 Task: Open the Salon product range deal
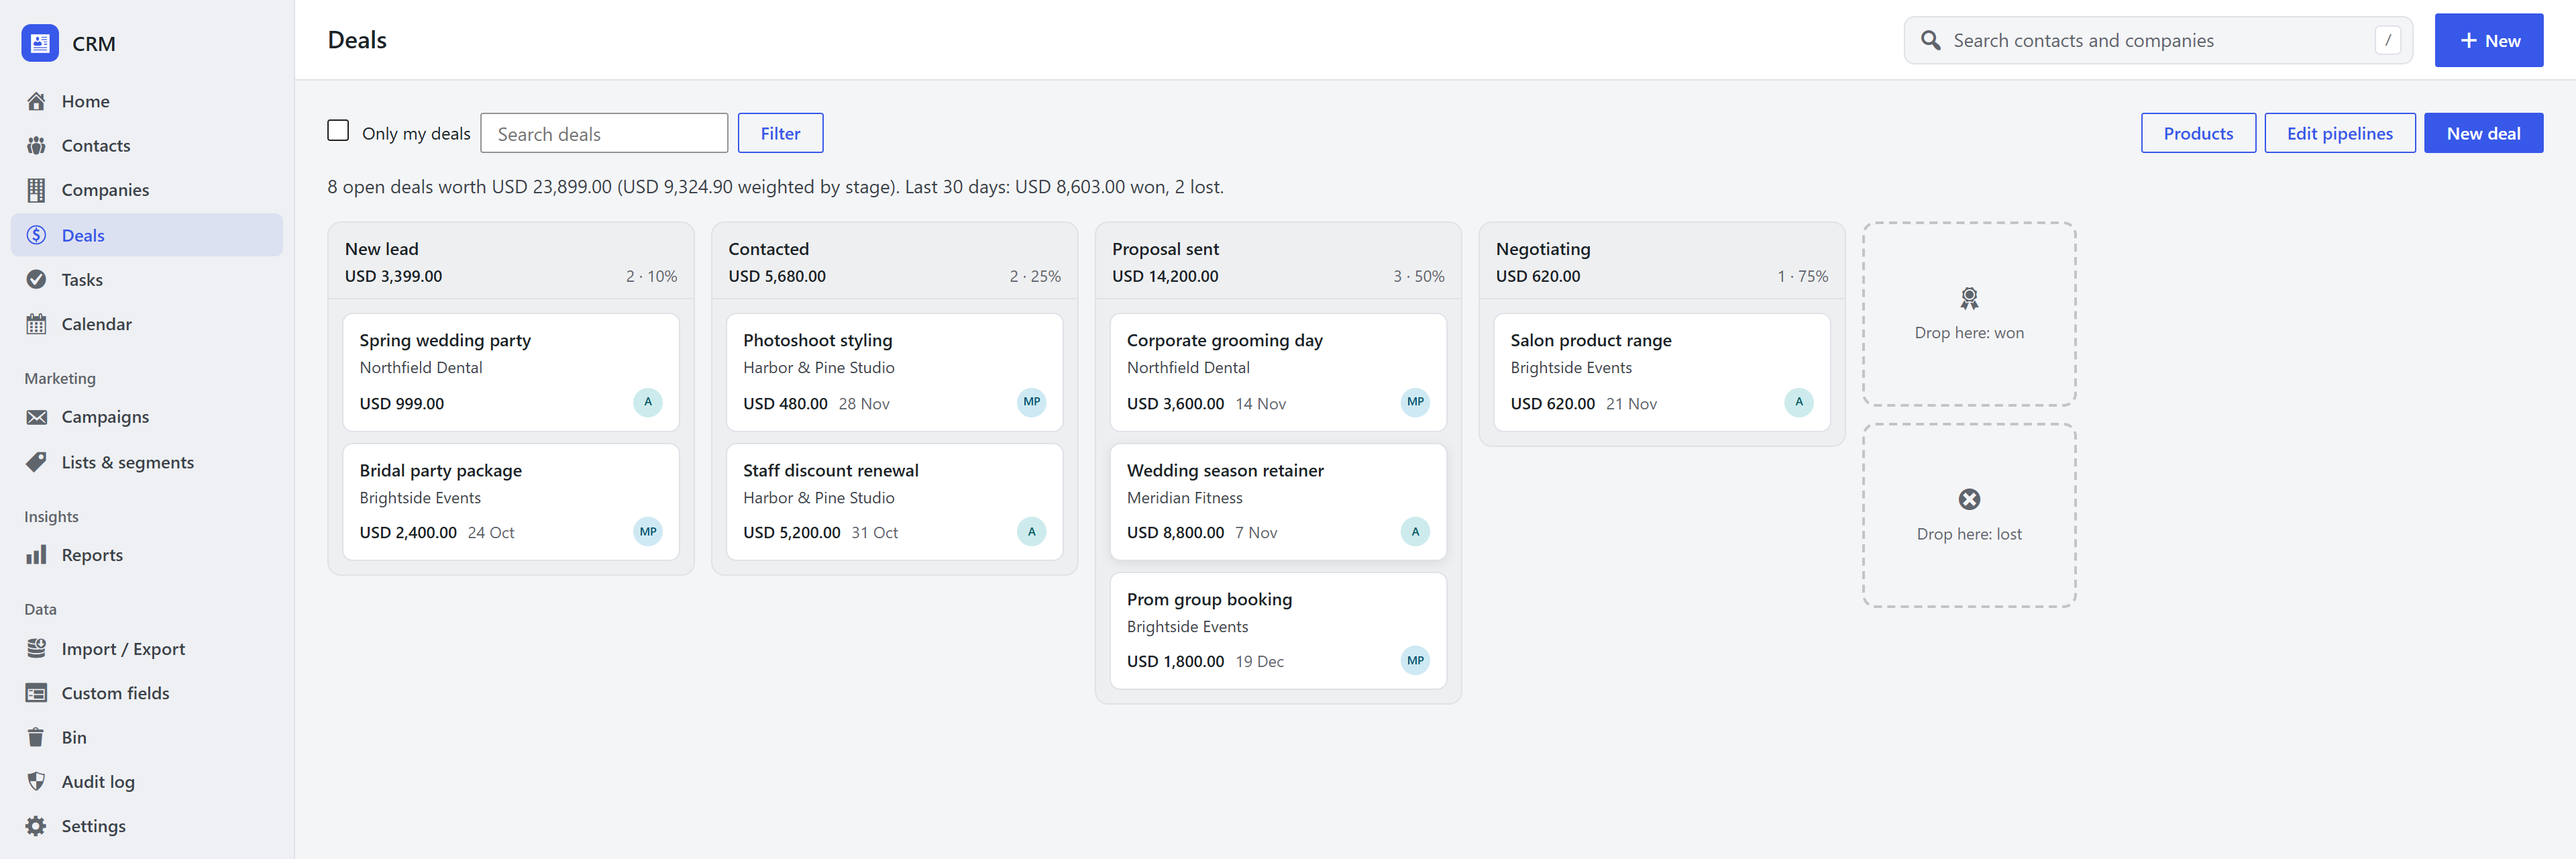point(1661,372)
